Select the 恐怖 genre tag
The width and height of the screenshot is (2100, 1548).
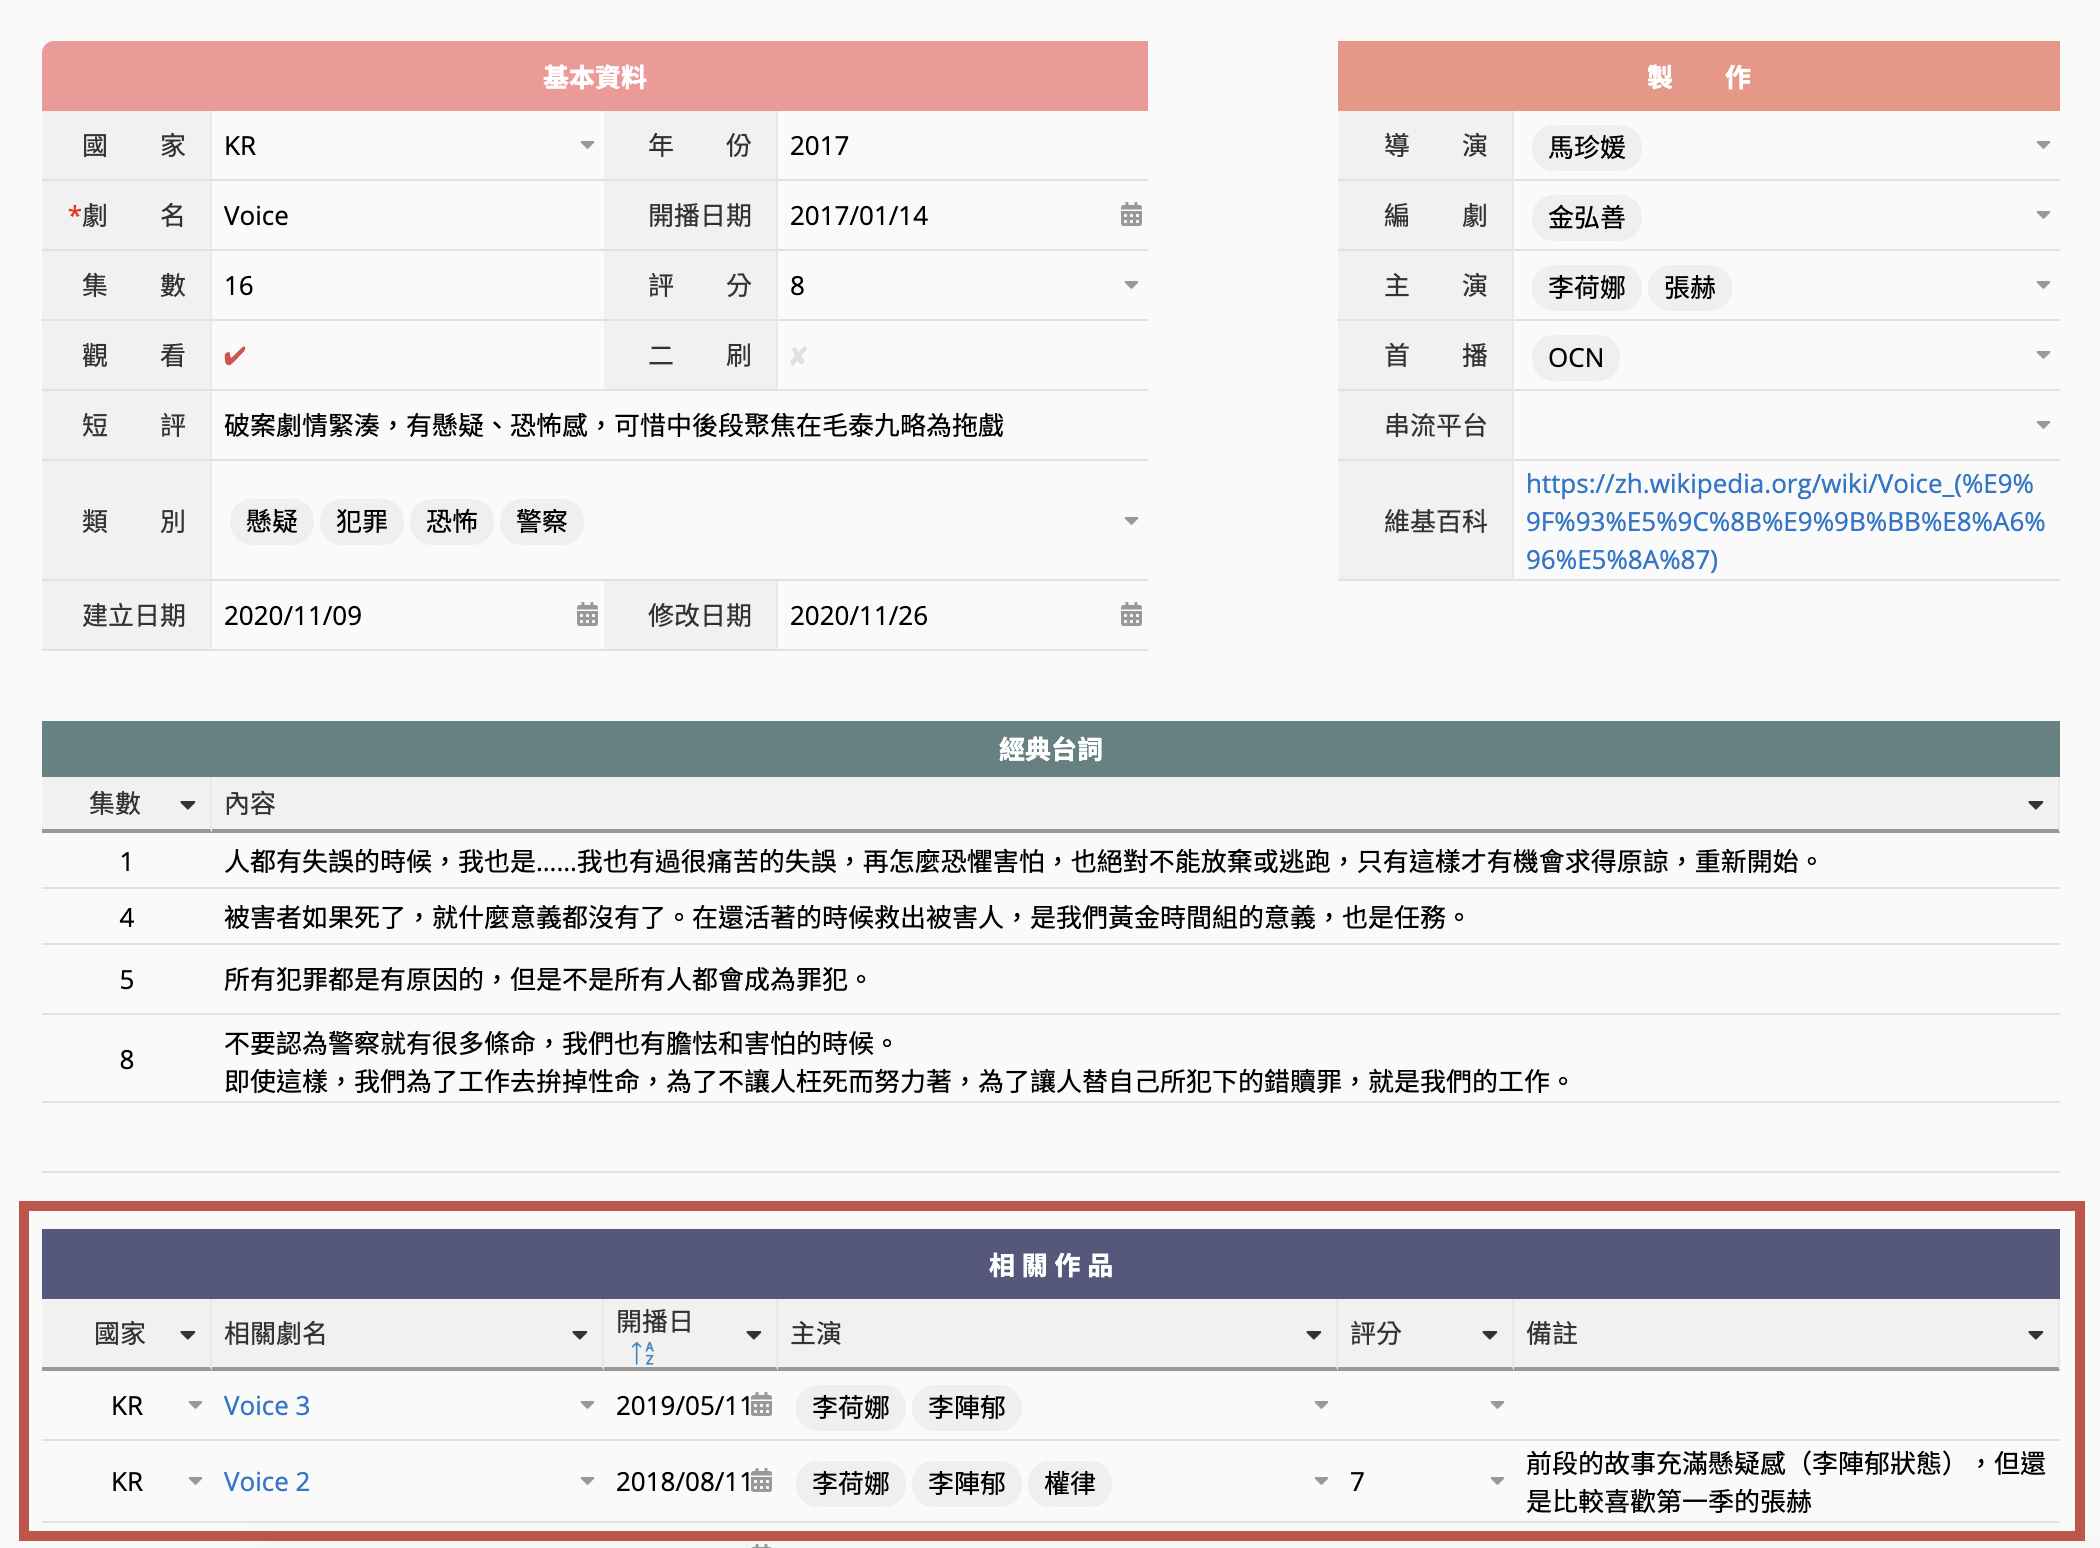pos(452,521)
